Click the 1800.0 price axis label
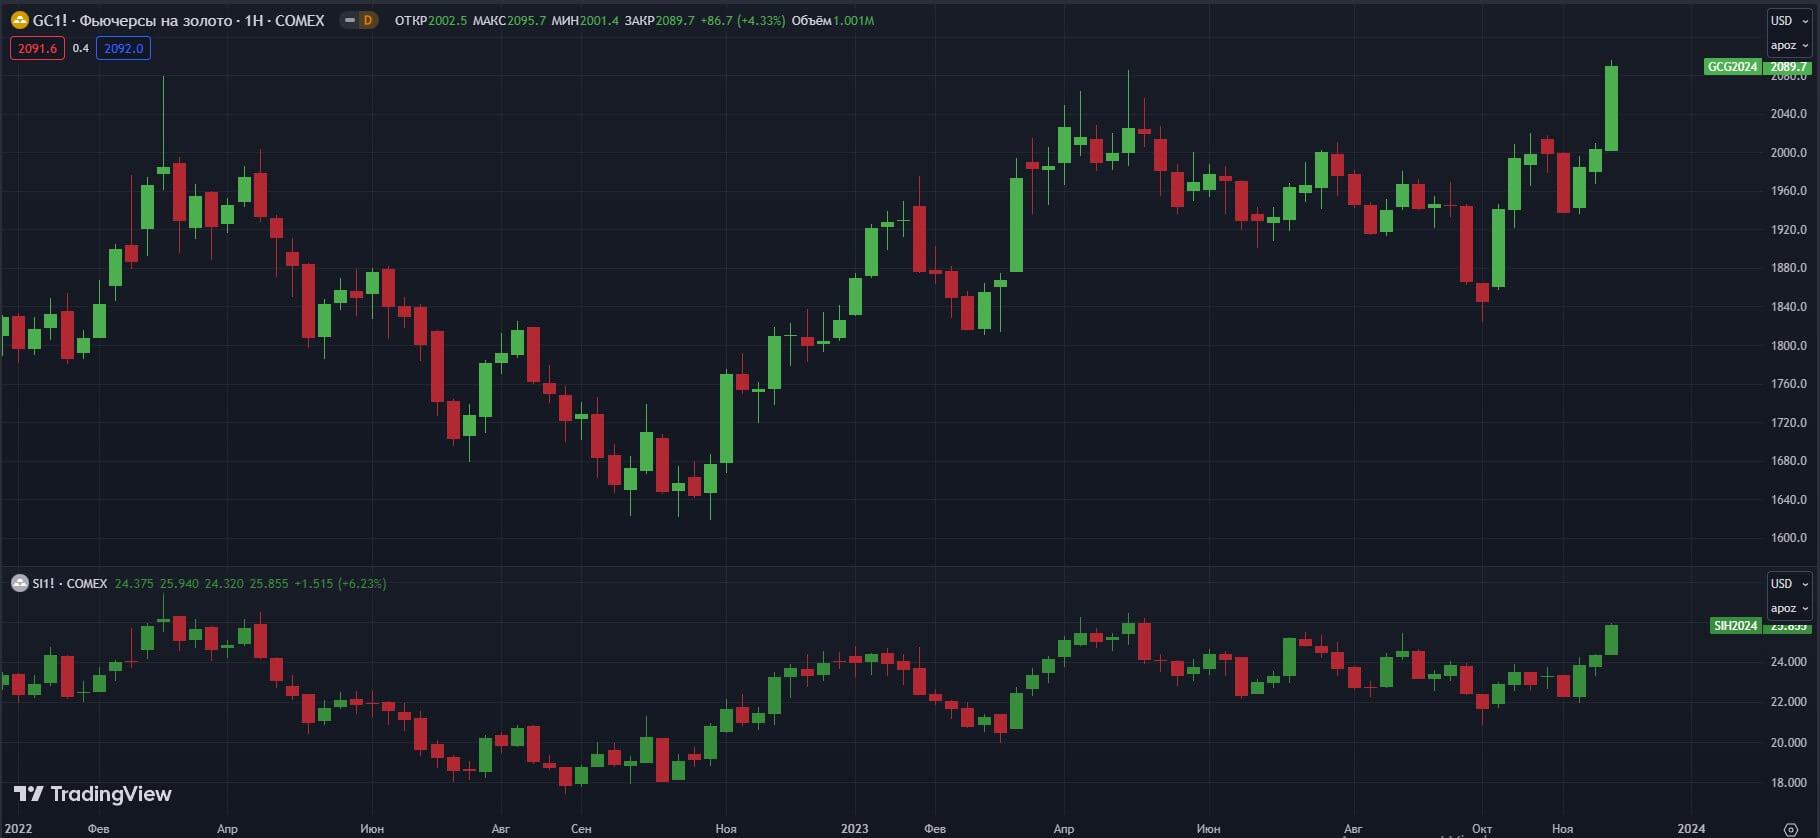Screen dimensions: 1820x838 [1789, 346]
